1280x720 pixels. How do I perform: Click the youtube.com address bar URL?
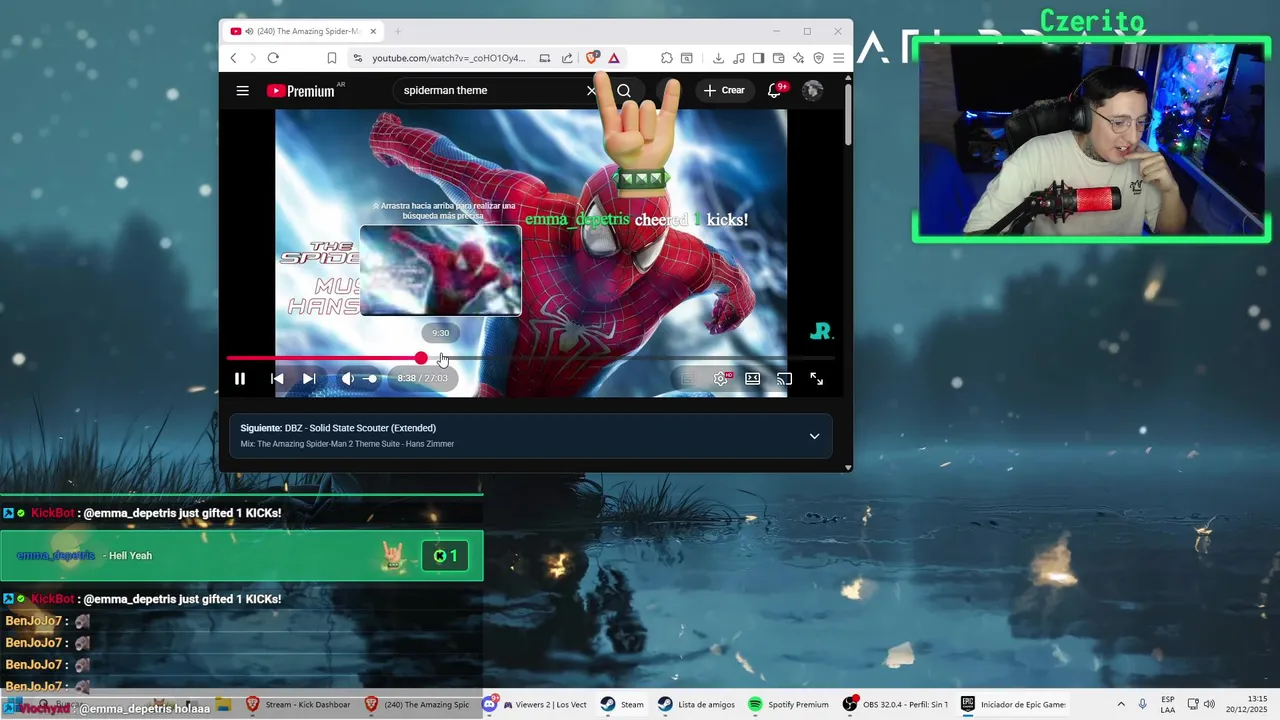pyautogui.click(x=448, y=58)
